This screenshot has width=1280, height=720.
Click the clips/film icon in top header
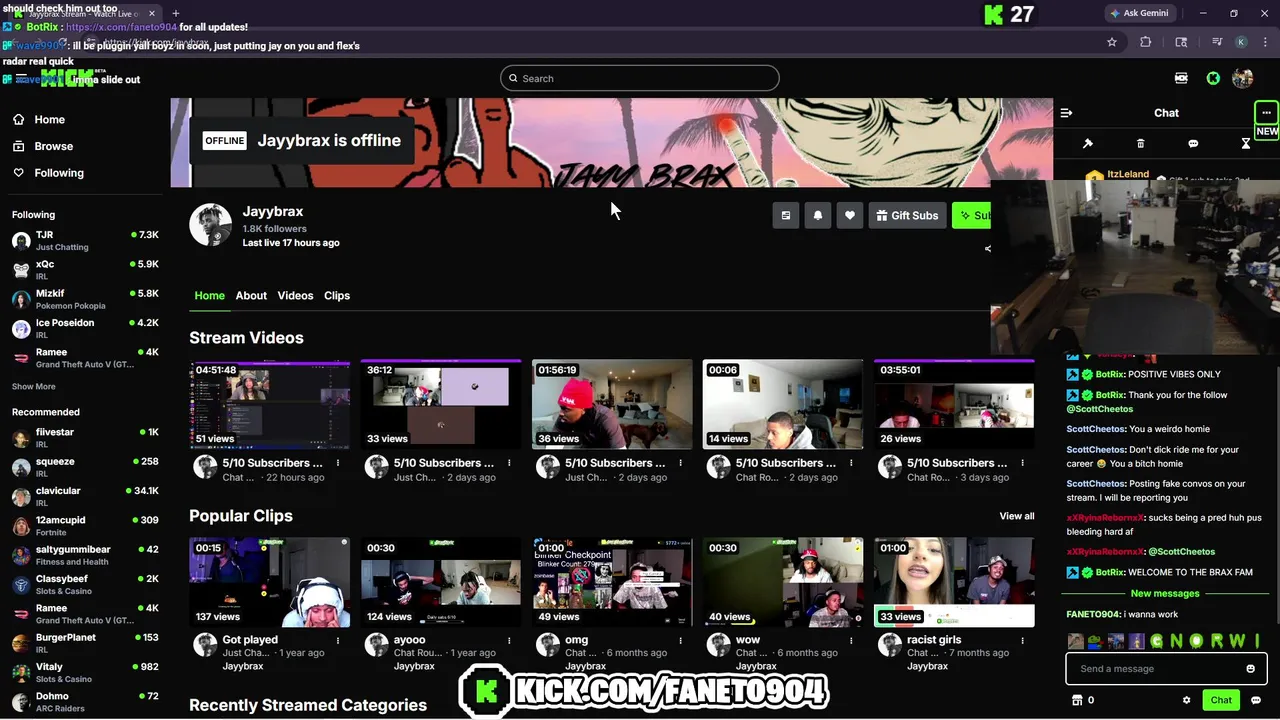pos(1181,78)
